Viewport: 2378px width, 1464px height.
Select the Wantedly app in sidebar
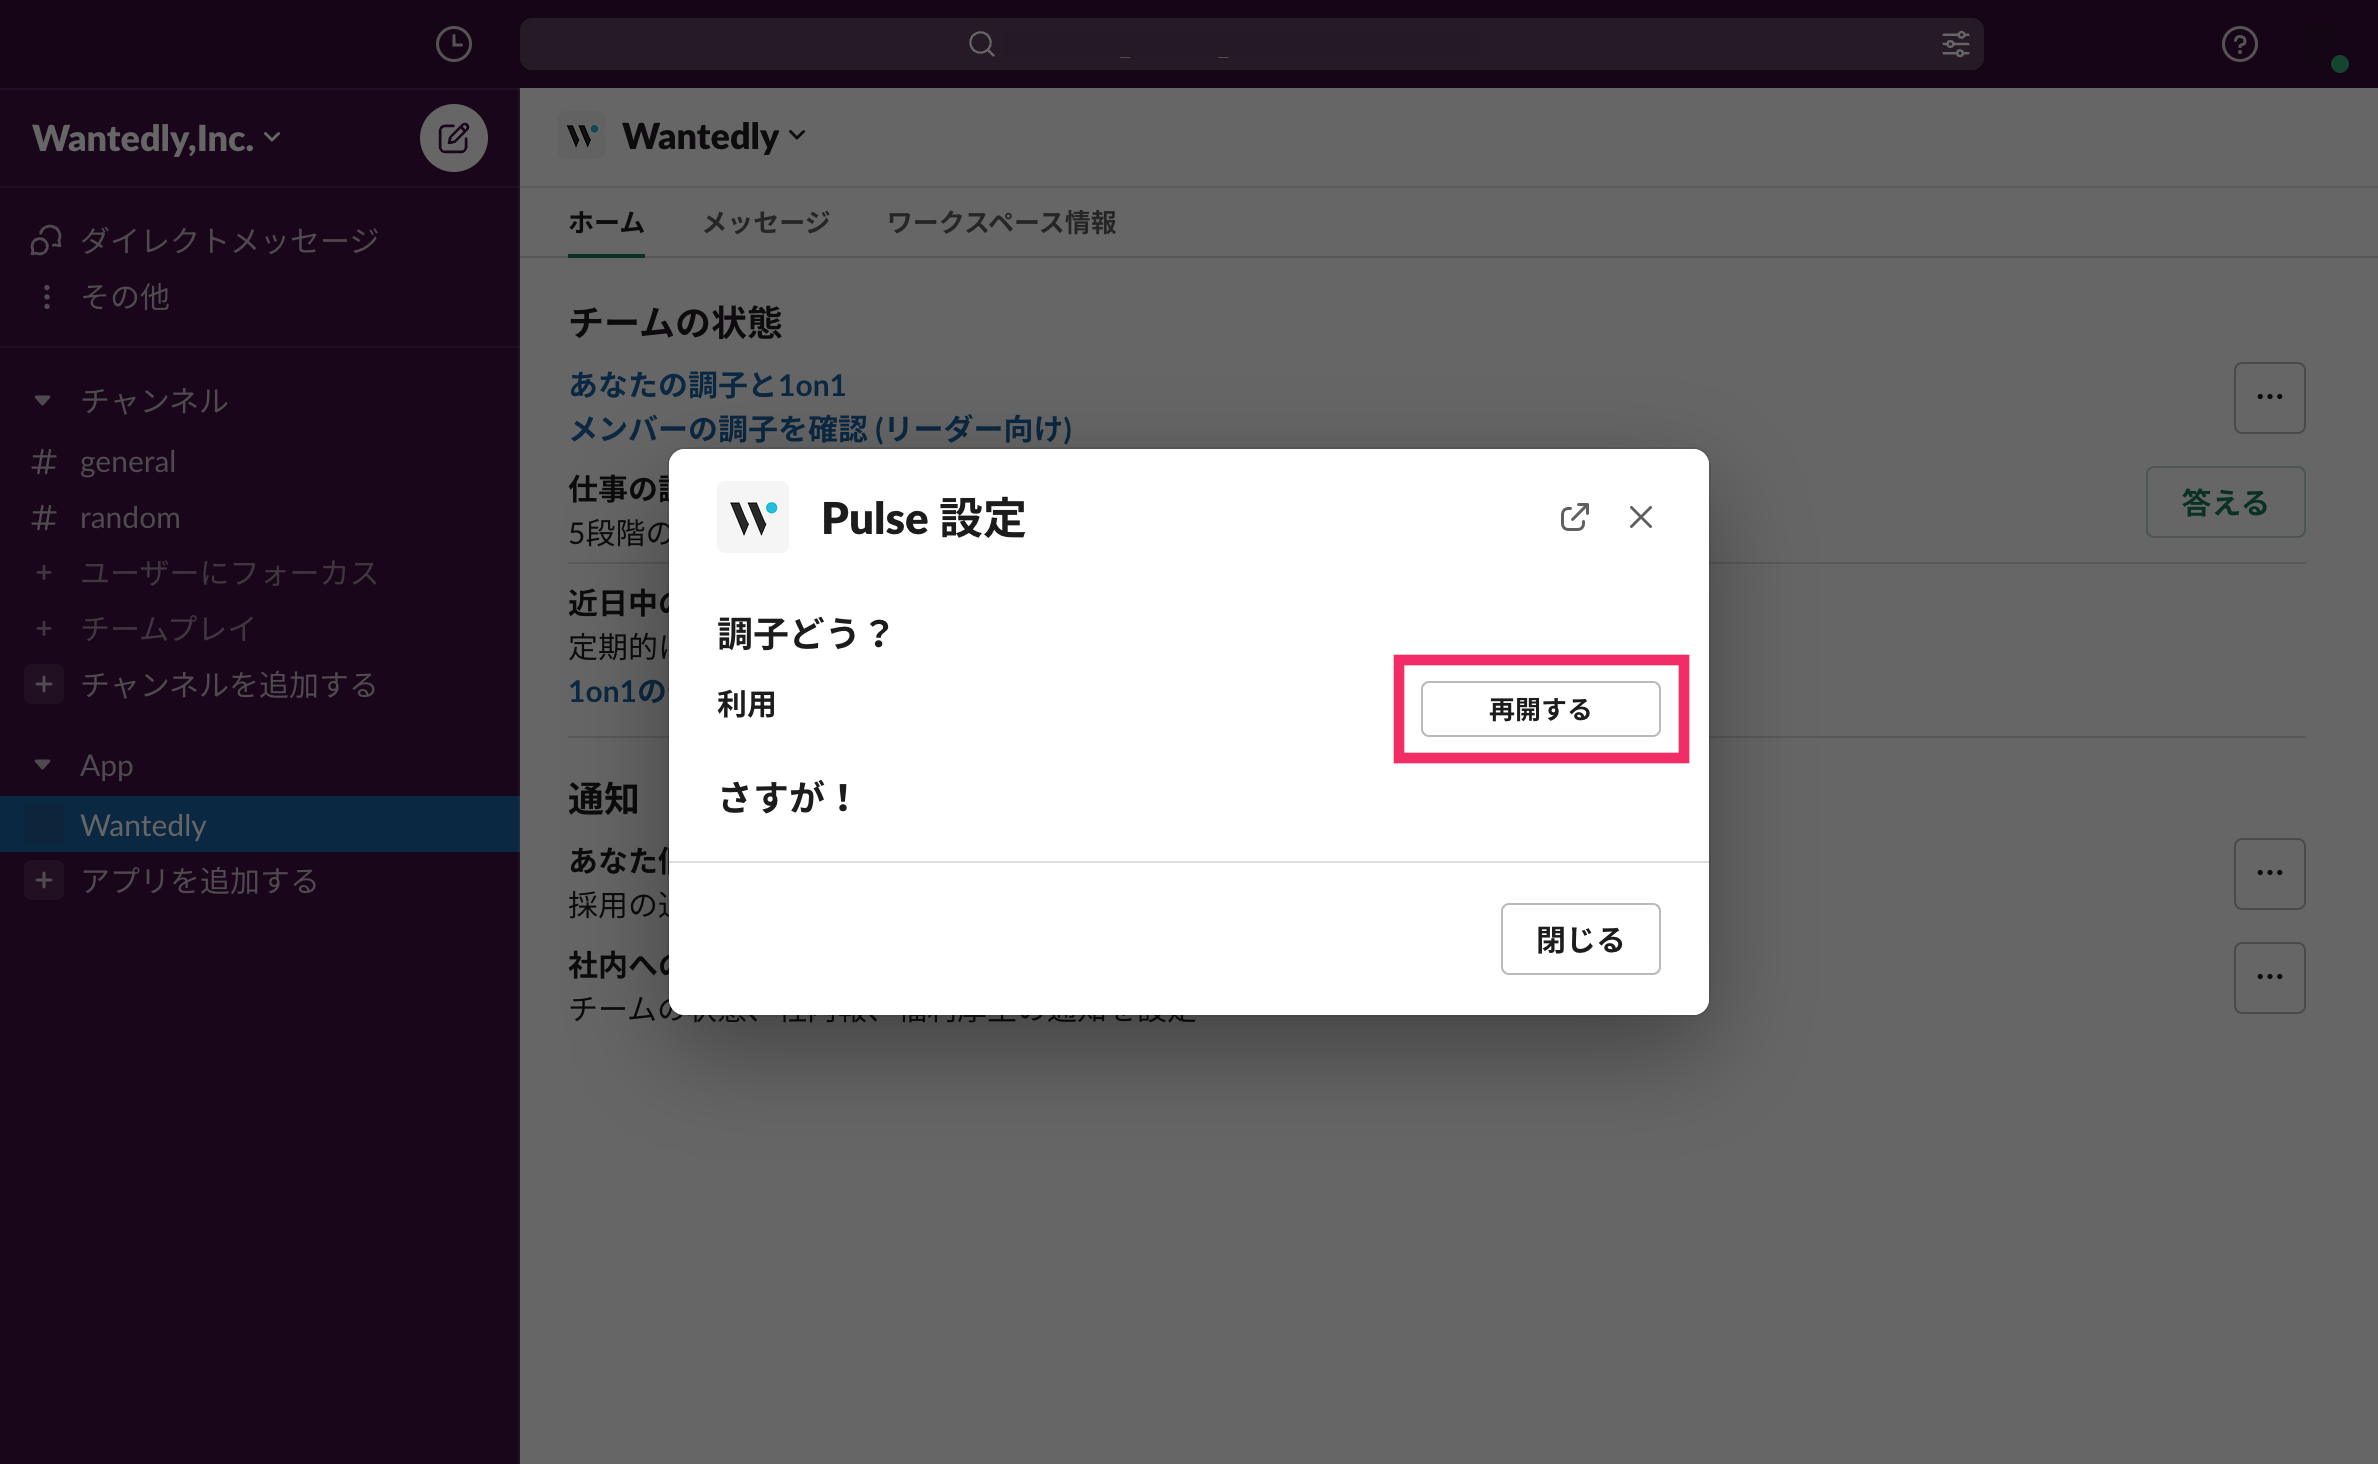pyautogui.click(x=260, y=825)
